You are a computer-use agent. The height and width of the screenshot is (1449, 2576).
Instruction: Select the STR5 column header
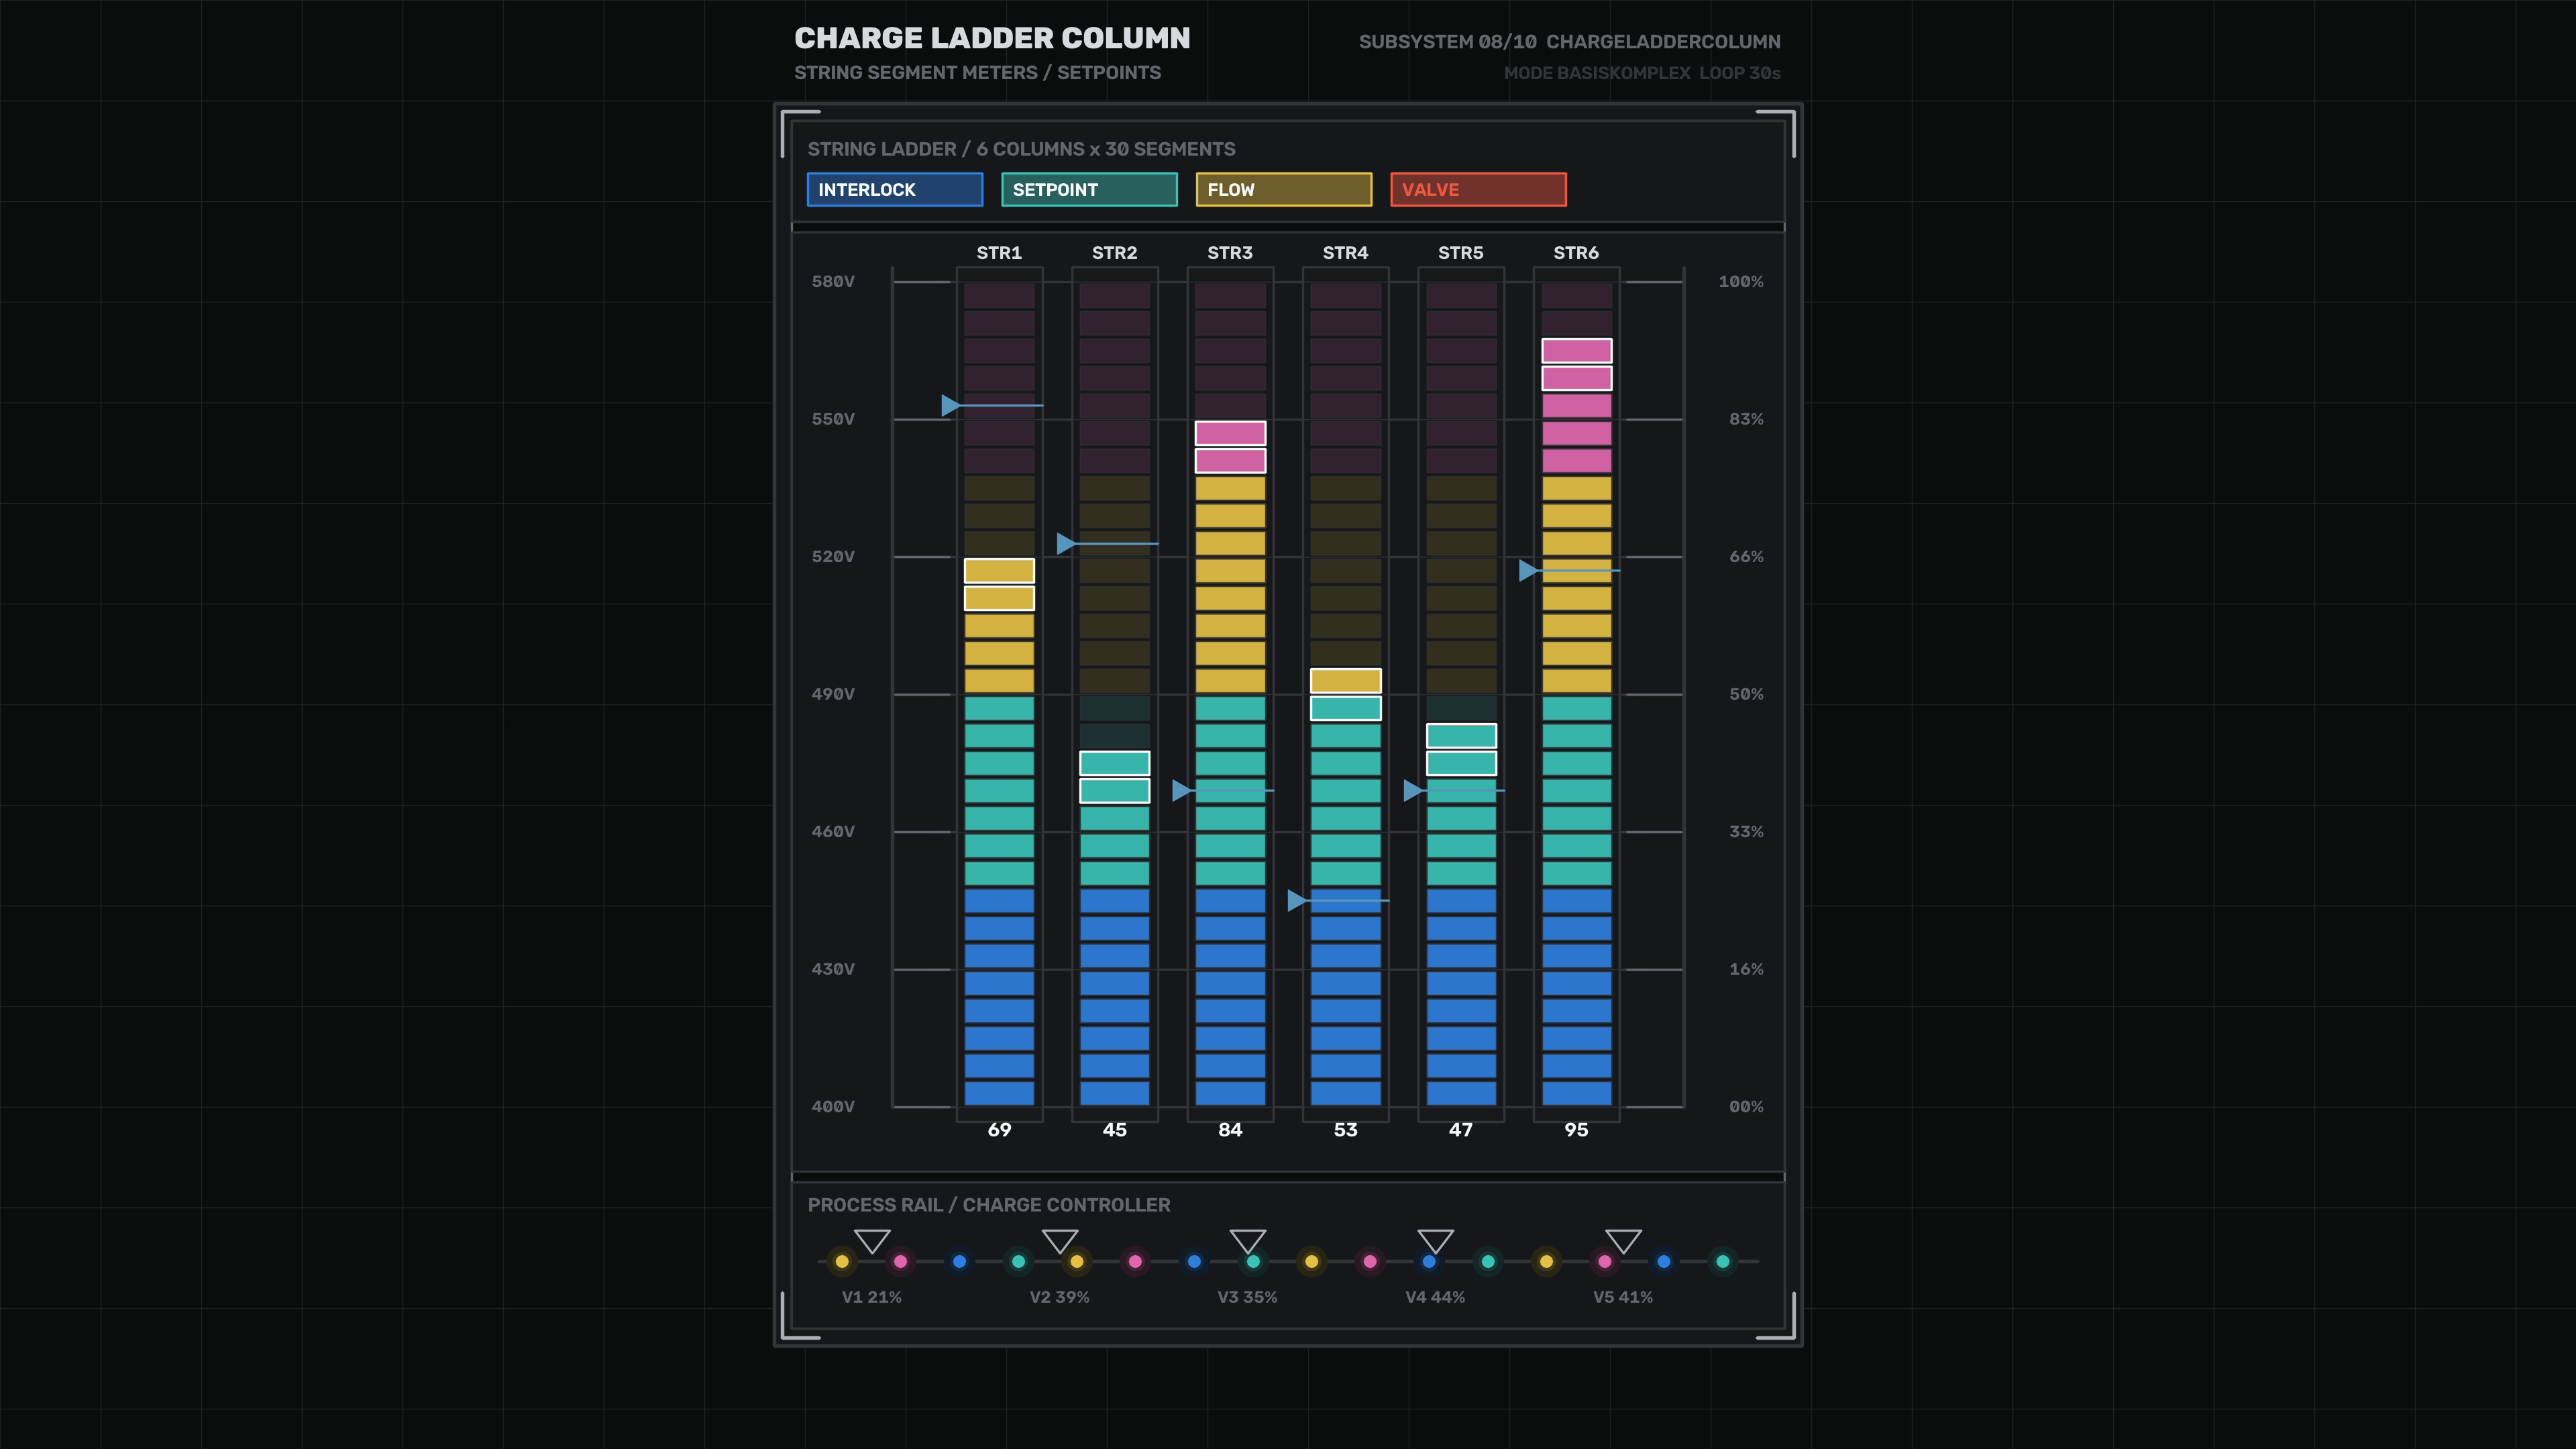coord(1460,253)
